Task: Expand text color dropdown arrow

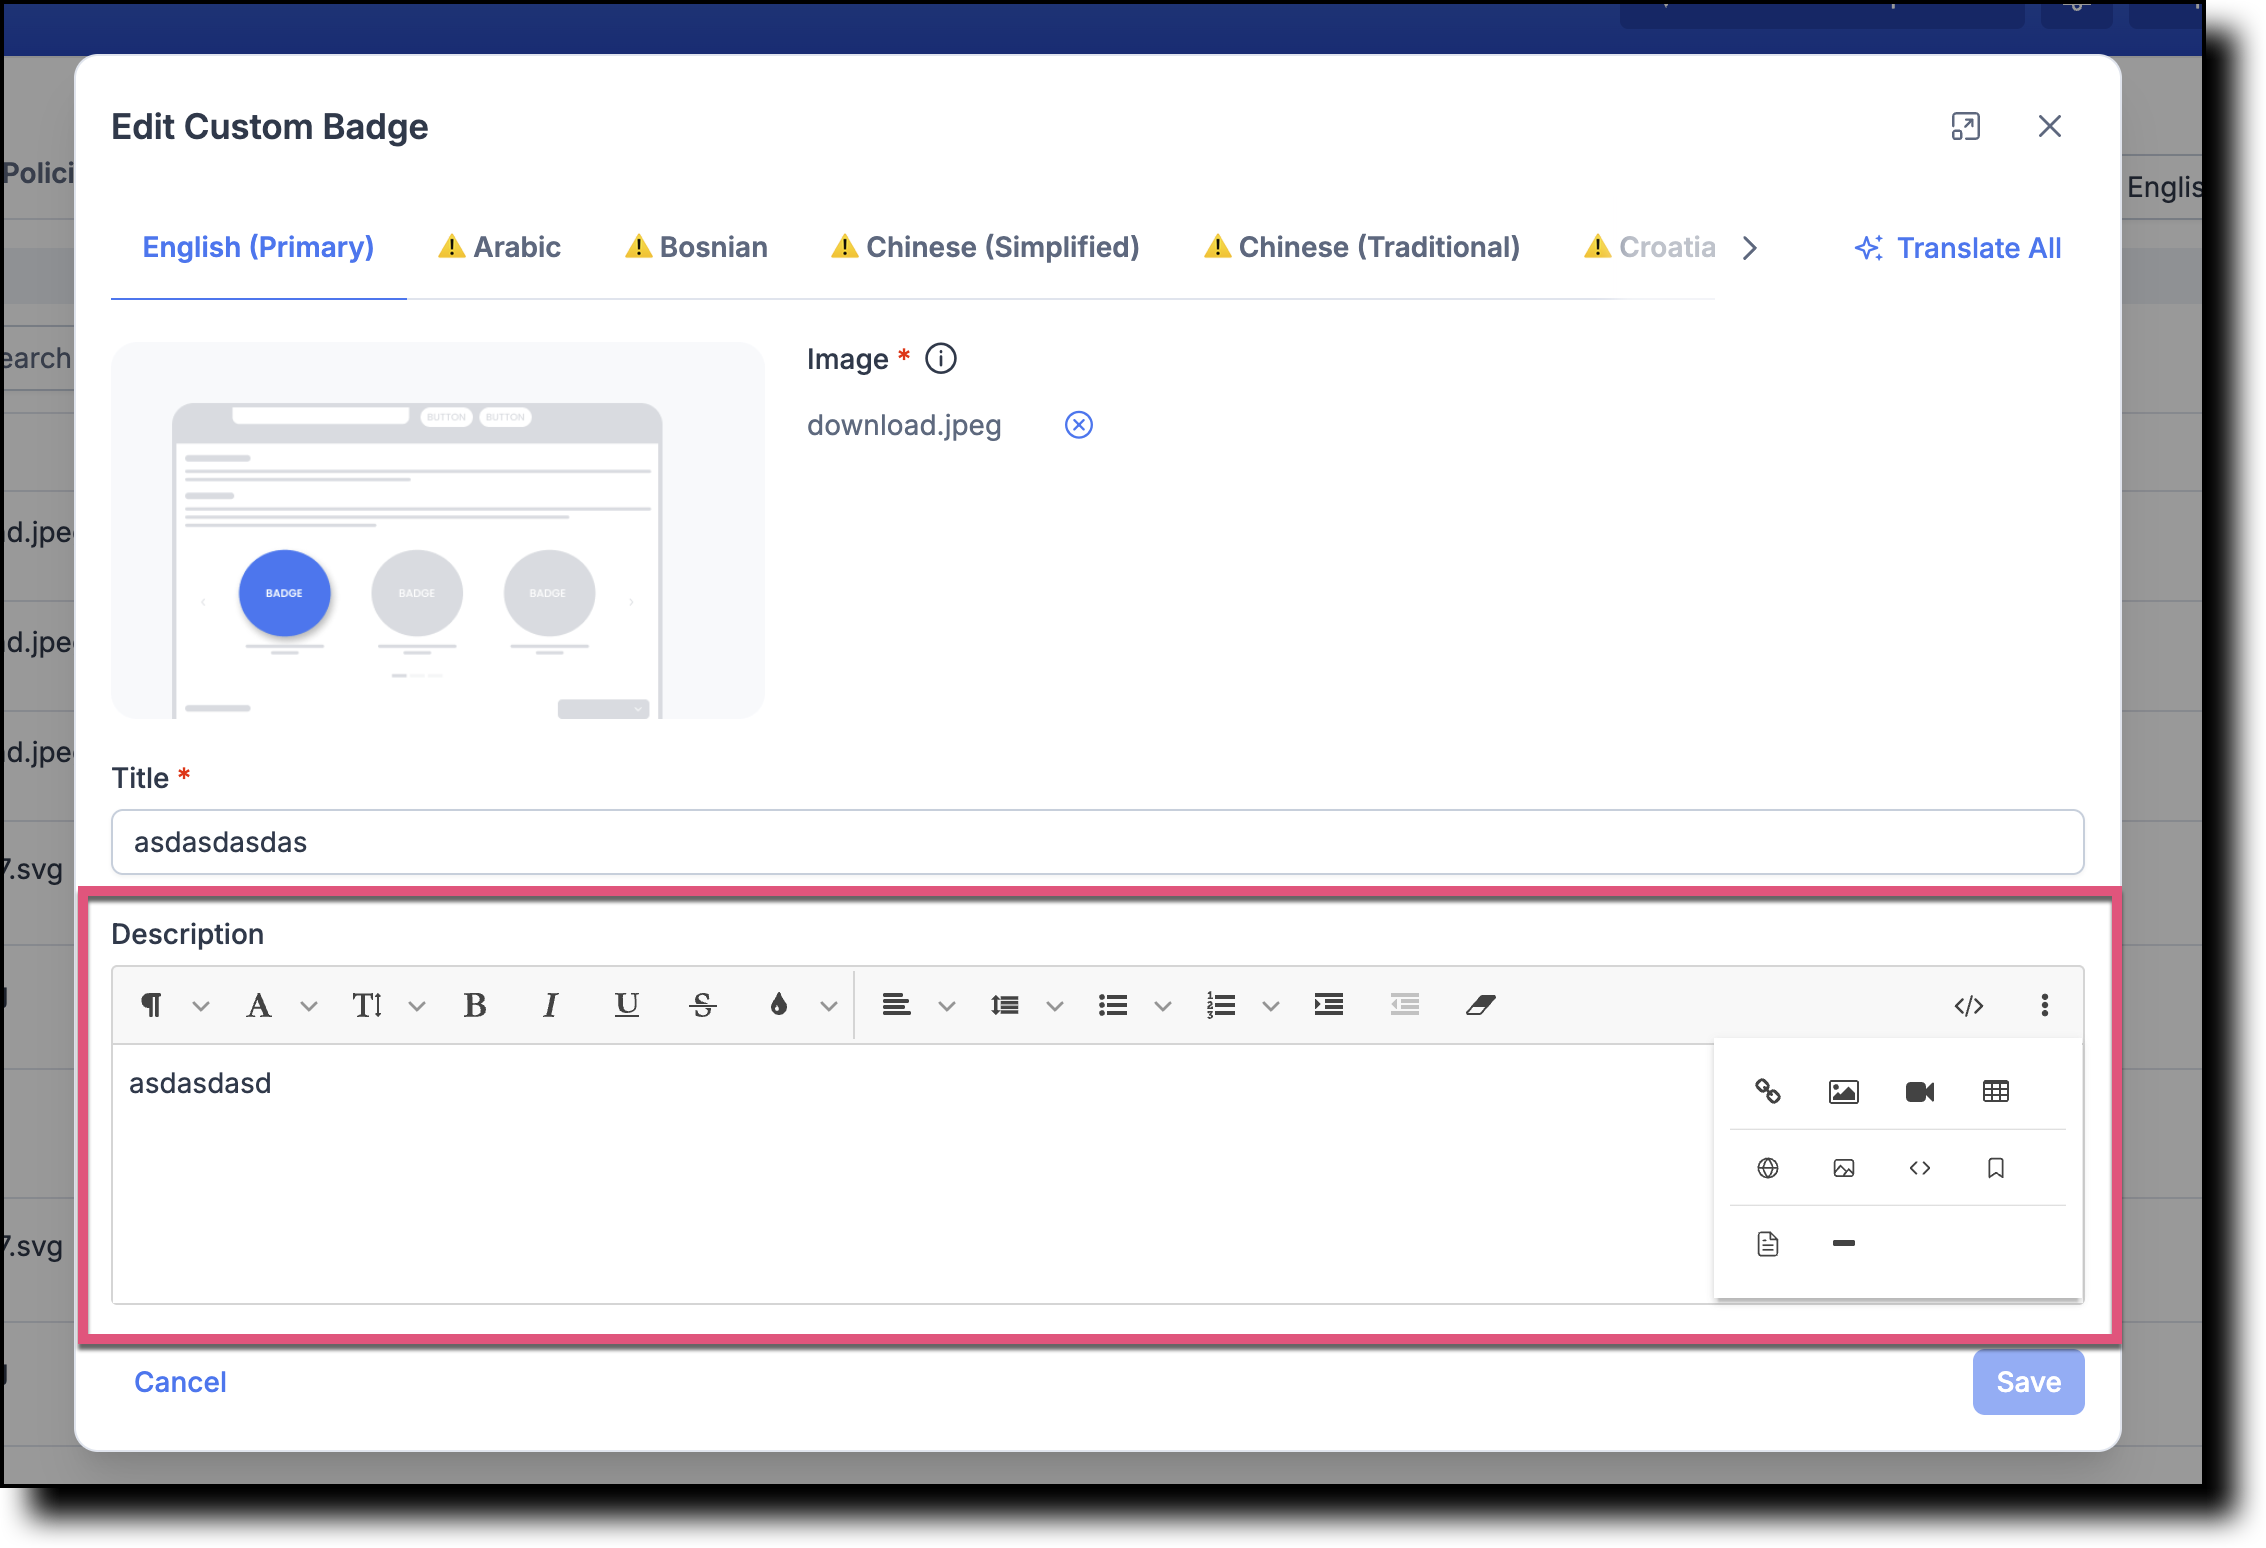Action: [x=828, y=1006]
